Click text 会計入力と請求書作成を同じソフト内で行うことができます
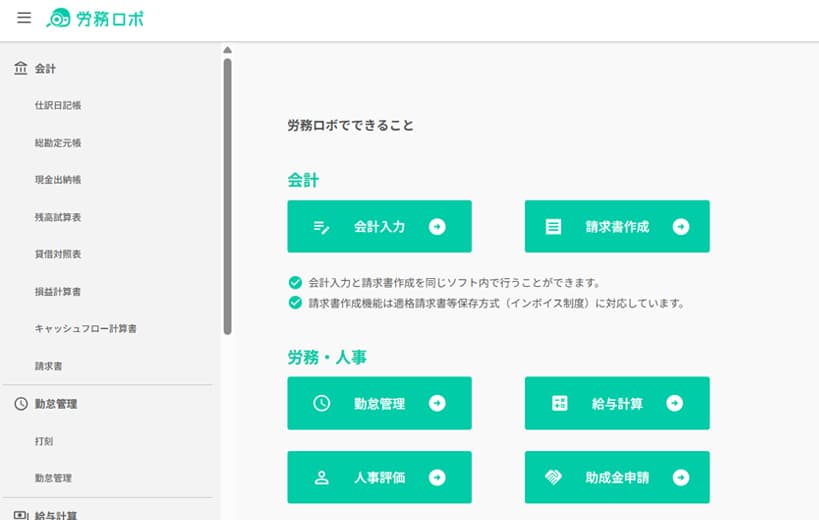This screenshot has height=520, width=819. 454,282
